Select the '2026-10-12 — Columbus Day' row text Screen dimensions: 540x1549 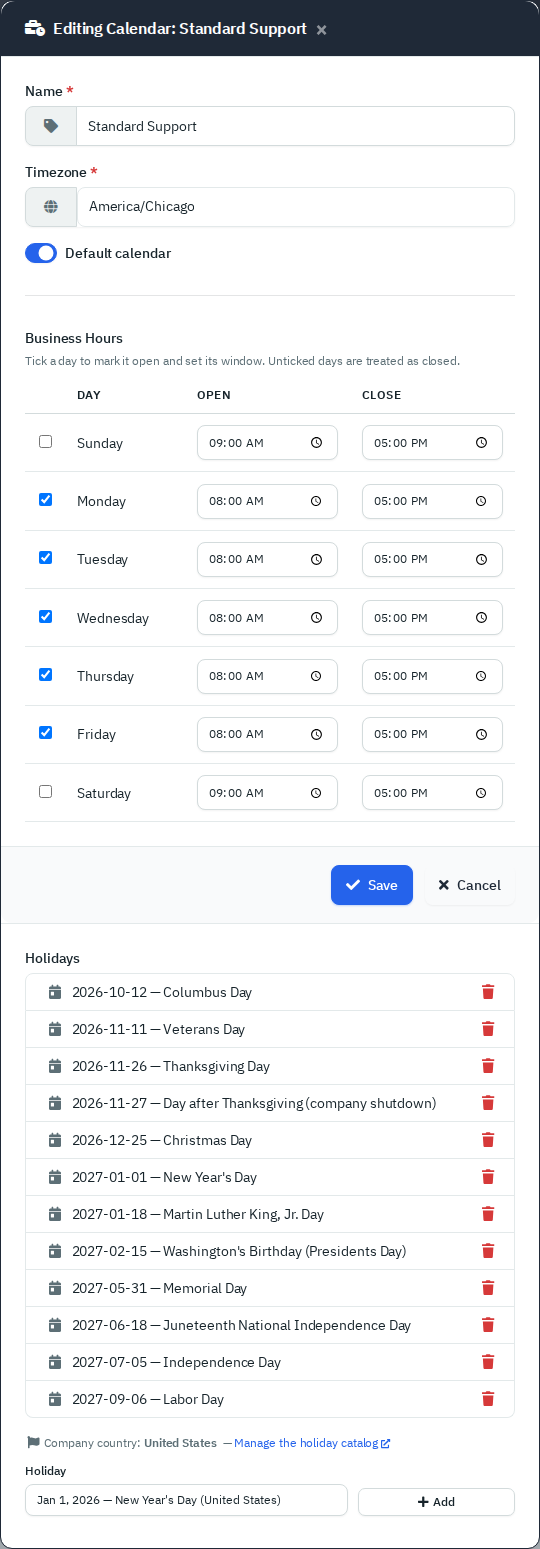(162, 992)
